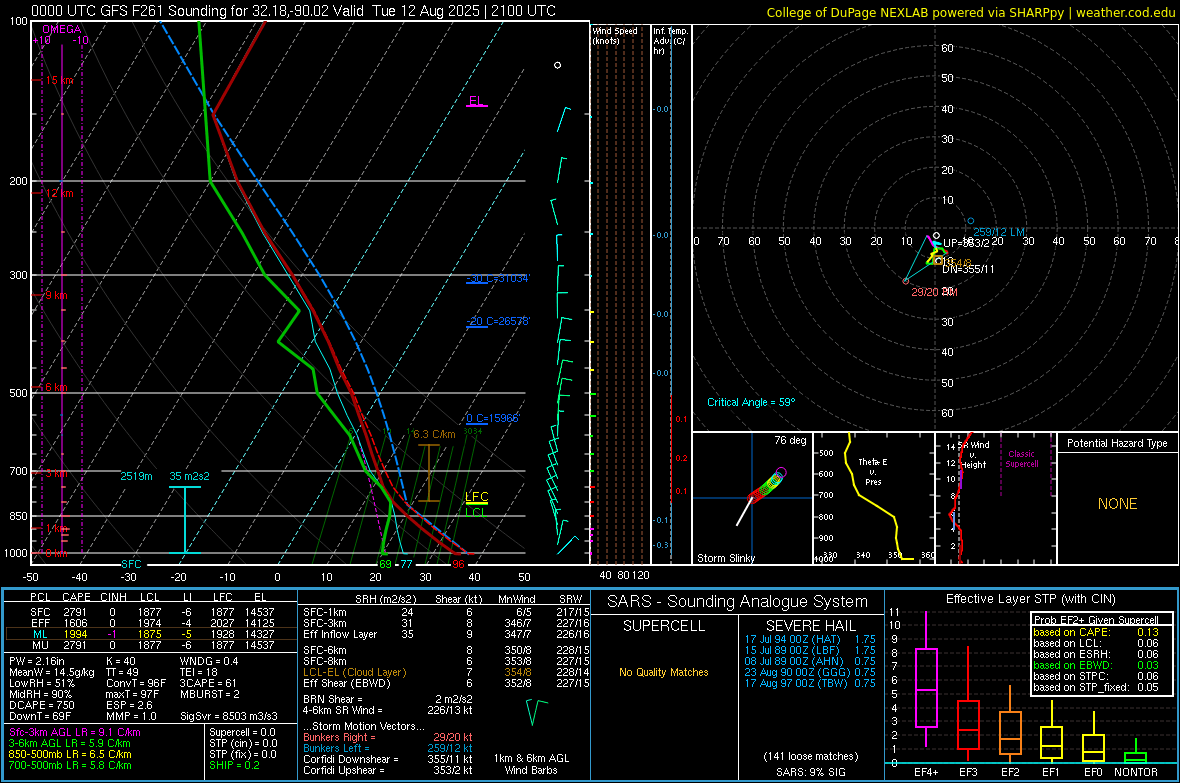Click the Critical Angle = 59° text
The image size is (1180, 783).
click(x=751, y=402)
